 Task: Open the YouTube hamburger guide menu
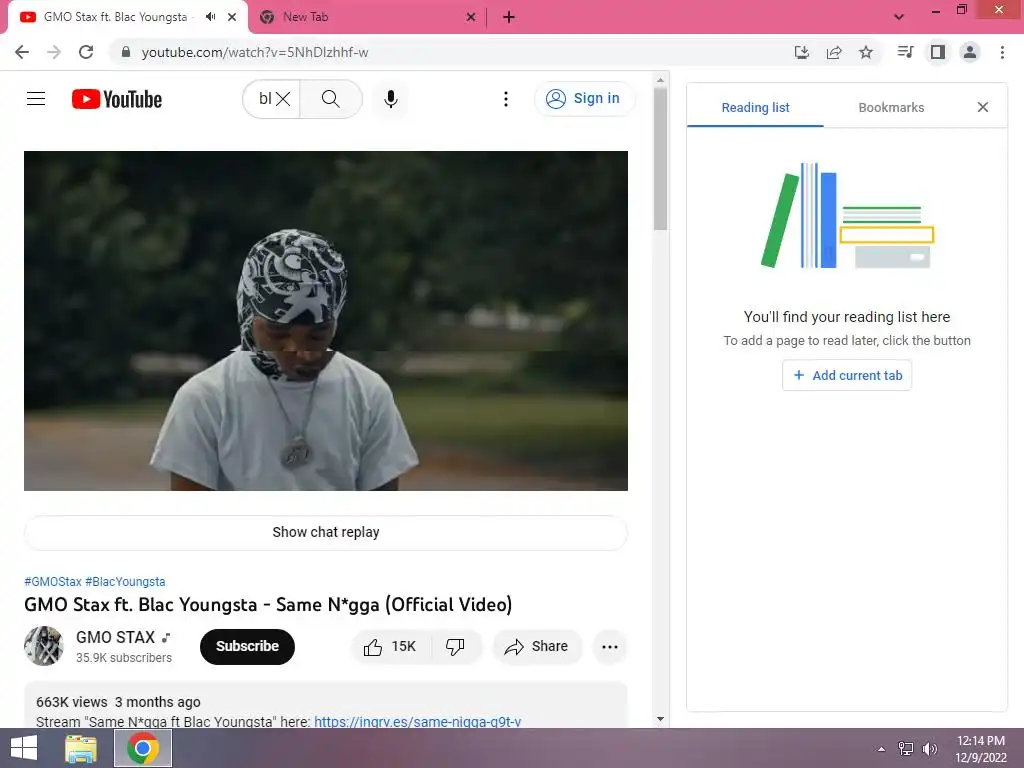[x=36, y=99]
